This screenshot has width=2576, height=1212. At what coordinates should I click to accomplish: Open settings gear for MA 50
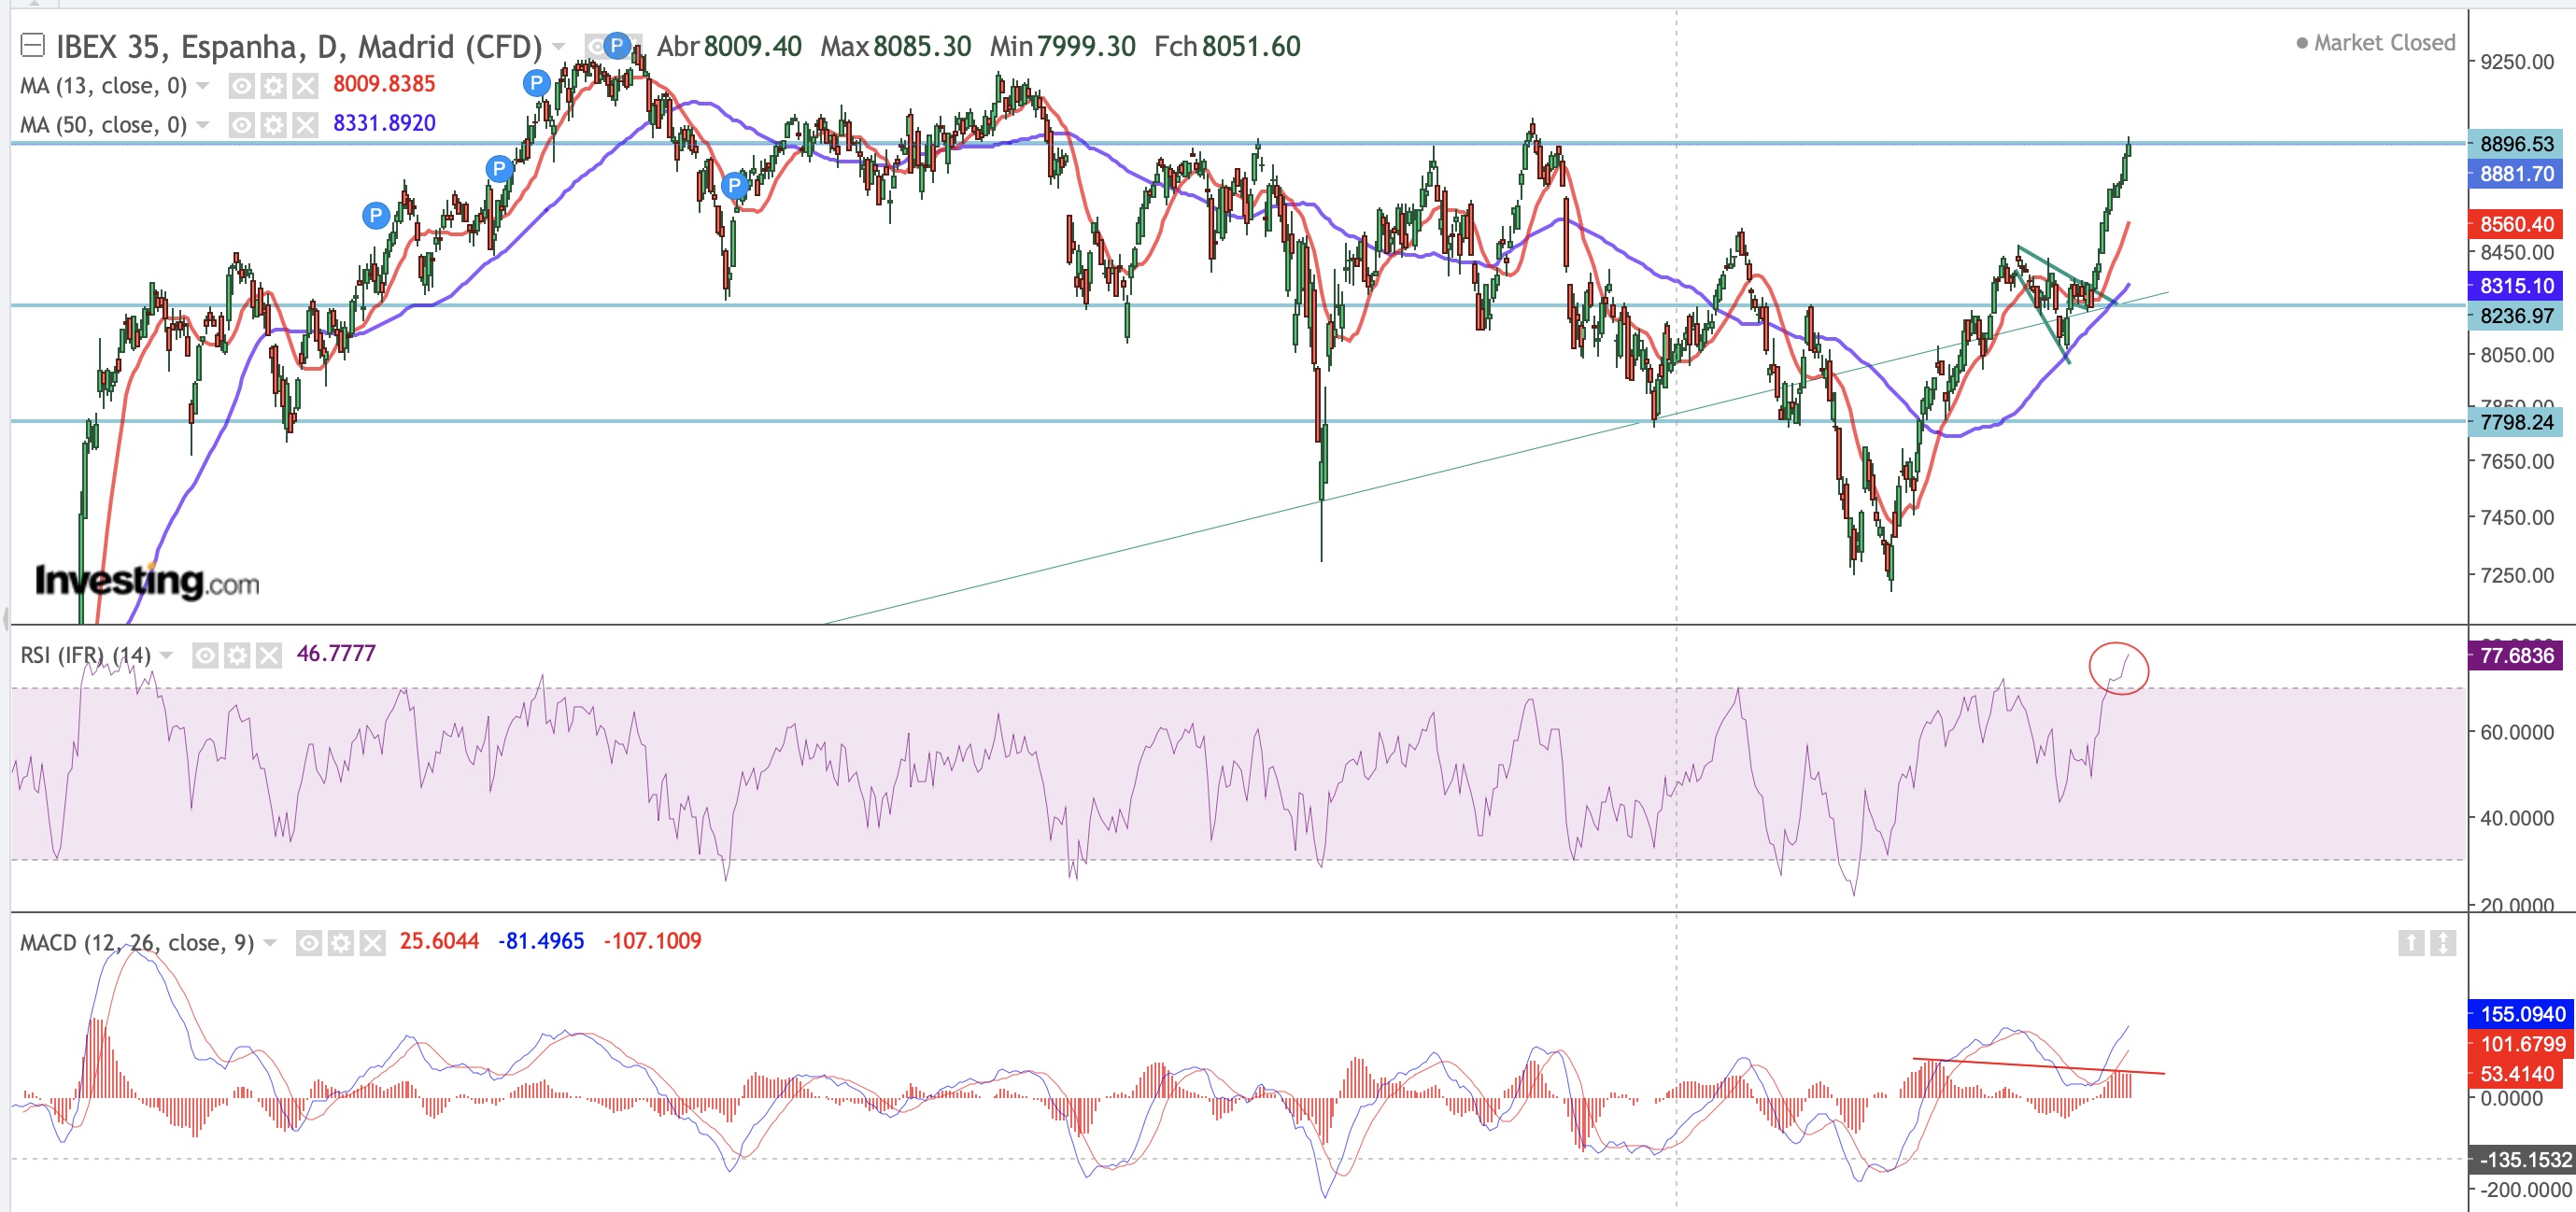(x=273, y=125)
